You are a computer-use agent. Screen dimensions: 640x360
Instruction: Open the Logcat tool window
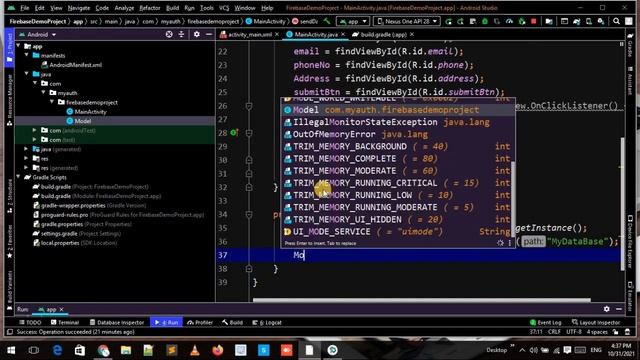pyautogui.click(x=267, y=322)
